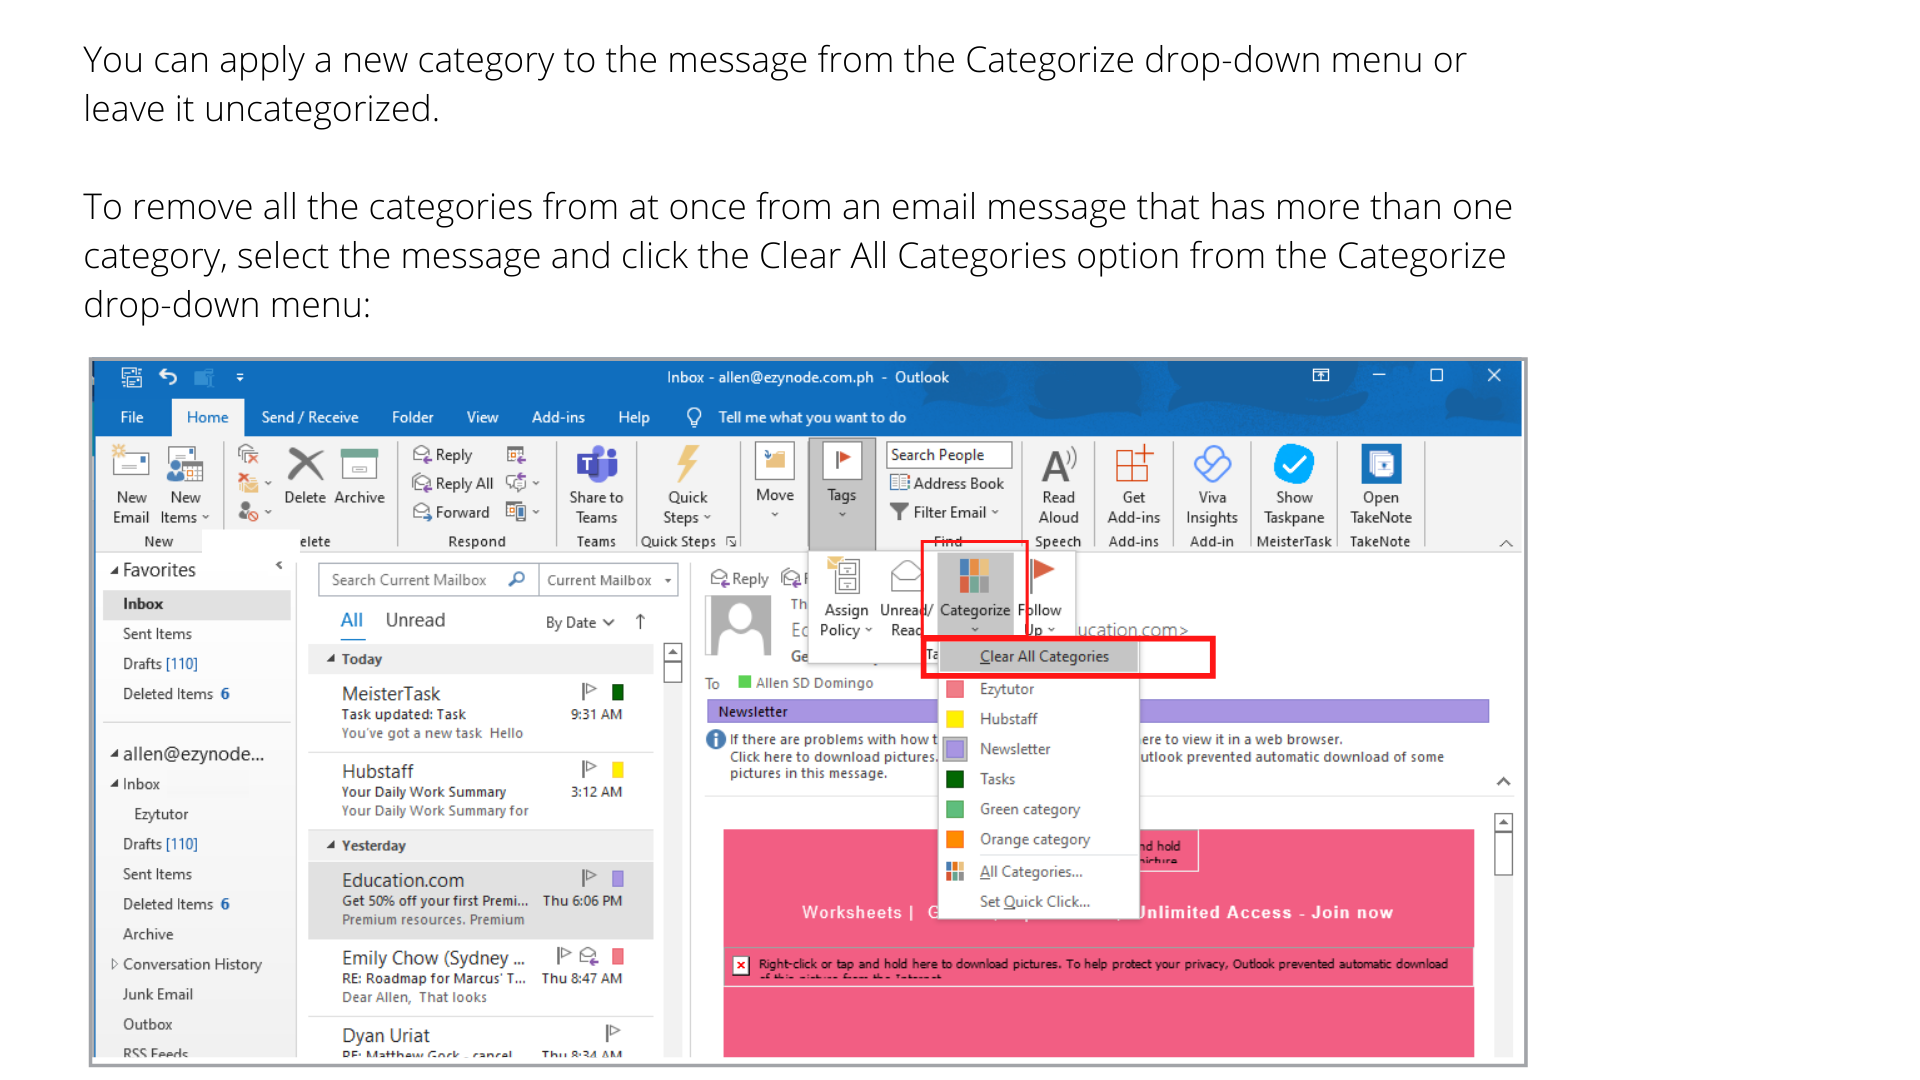Viewport: 1920px width, 1080px height.
Task: Switch to the Send / Receive tab
Action: pos(309,418)
